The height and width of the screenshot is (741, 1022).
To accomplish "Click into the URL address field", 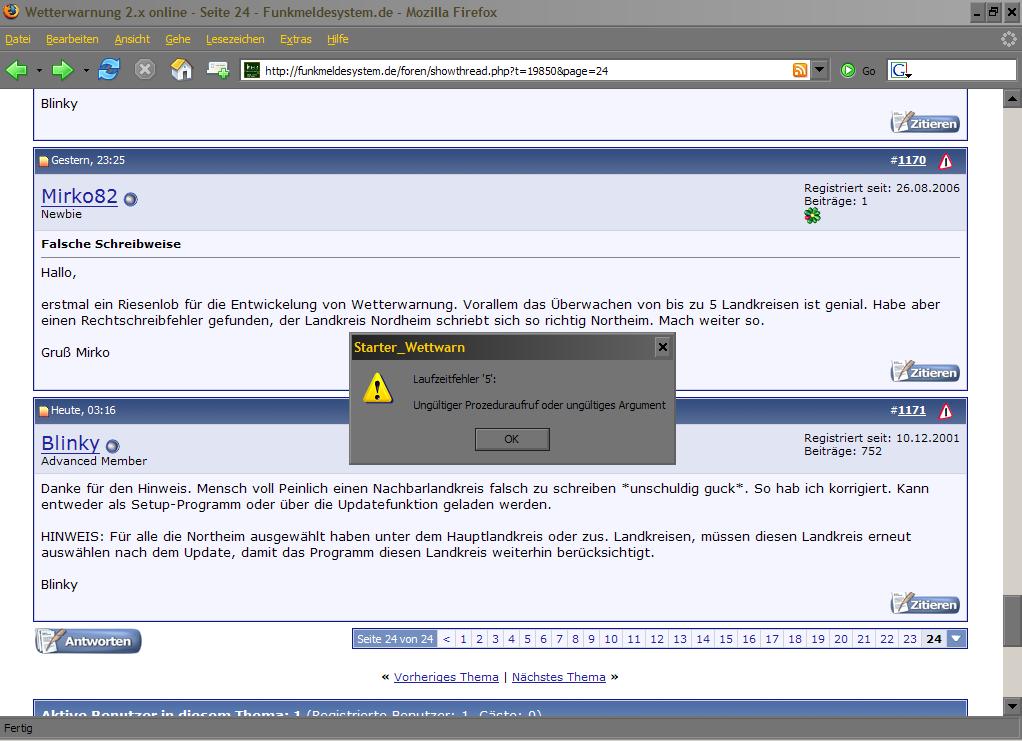I will [520, 71].
